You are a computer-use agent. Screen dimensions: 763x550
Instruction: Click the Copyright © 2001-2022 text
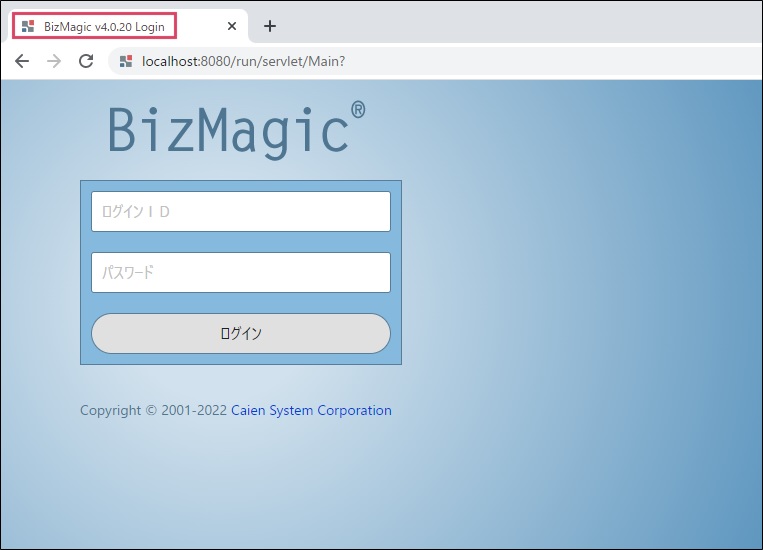153,410
